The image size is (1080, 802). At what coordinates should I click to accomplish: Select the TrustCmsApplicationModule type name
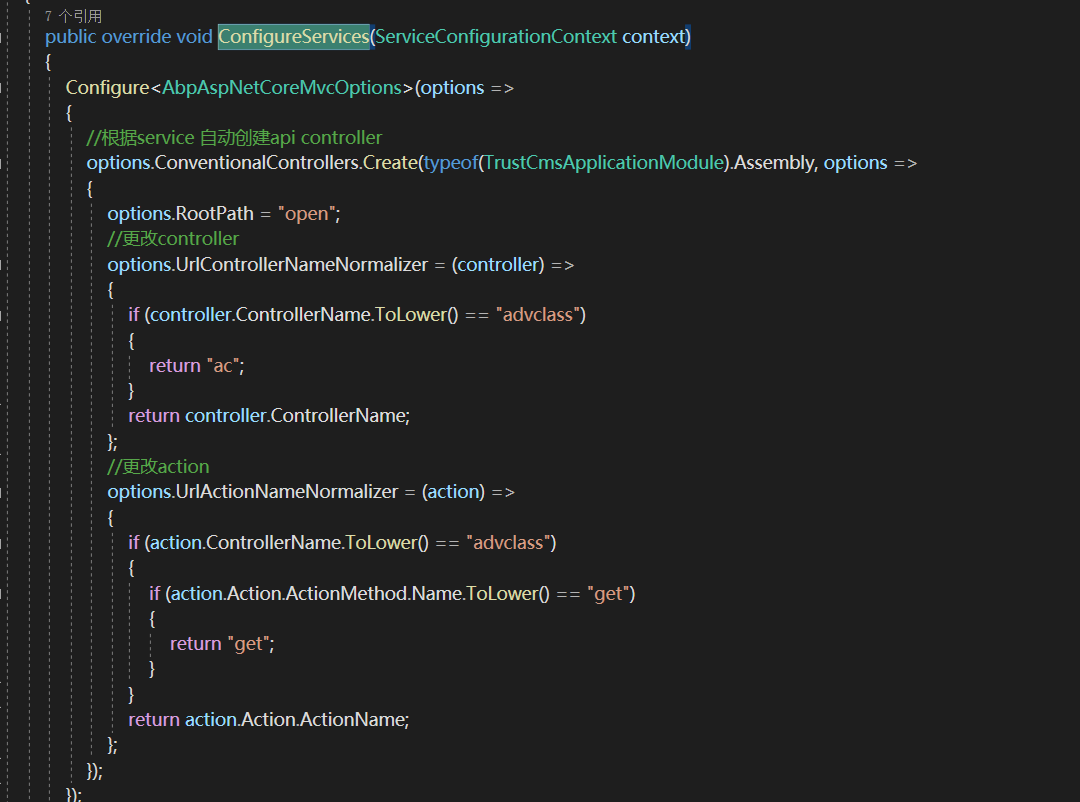tap(604, 162)
